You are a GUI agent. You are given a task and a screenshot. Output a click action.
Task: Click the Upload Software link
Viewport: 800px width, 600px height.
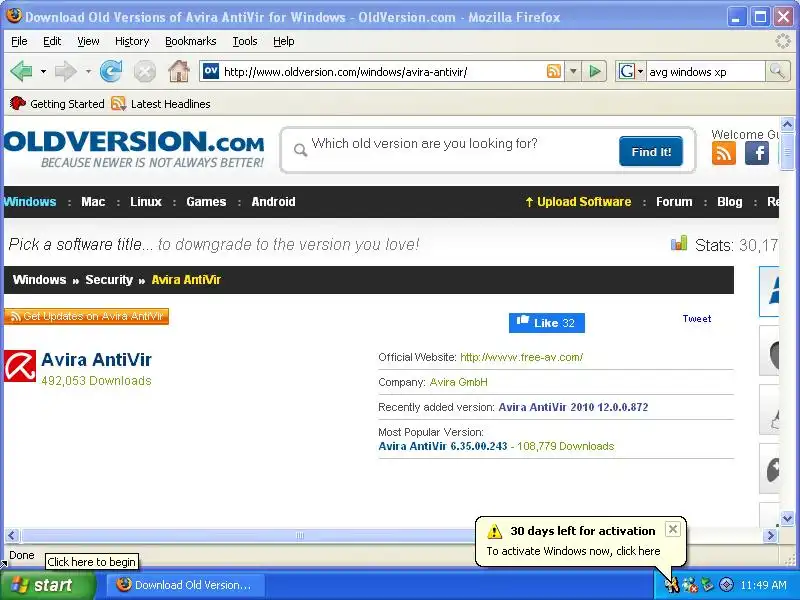click(x=578, y=202)
